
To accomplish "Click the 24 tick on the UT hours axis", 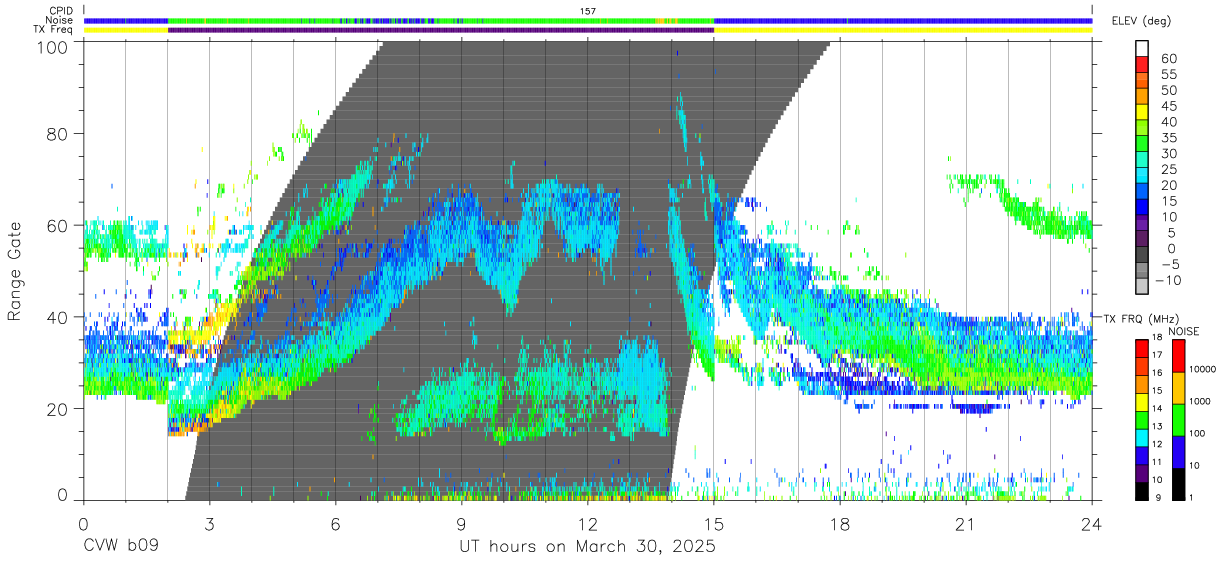I will [x=1092, y=524].
